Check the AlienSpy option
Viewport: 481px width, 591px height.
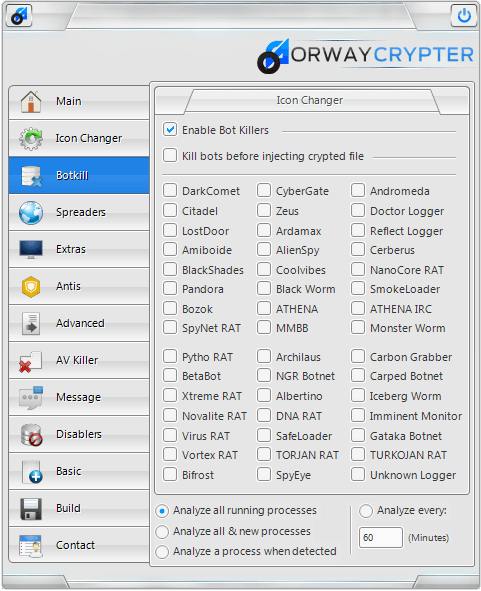[x=264, y=249]
